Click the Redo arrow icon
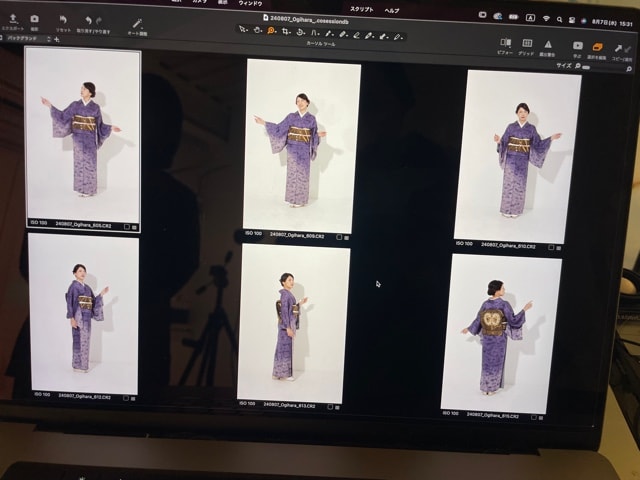This screenshot has width=640, height=480. click(99, 20)
